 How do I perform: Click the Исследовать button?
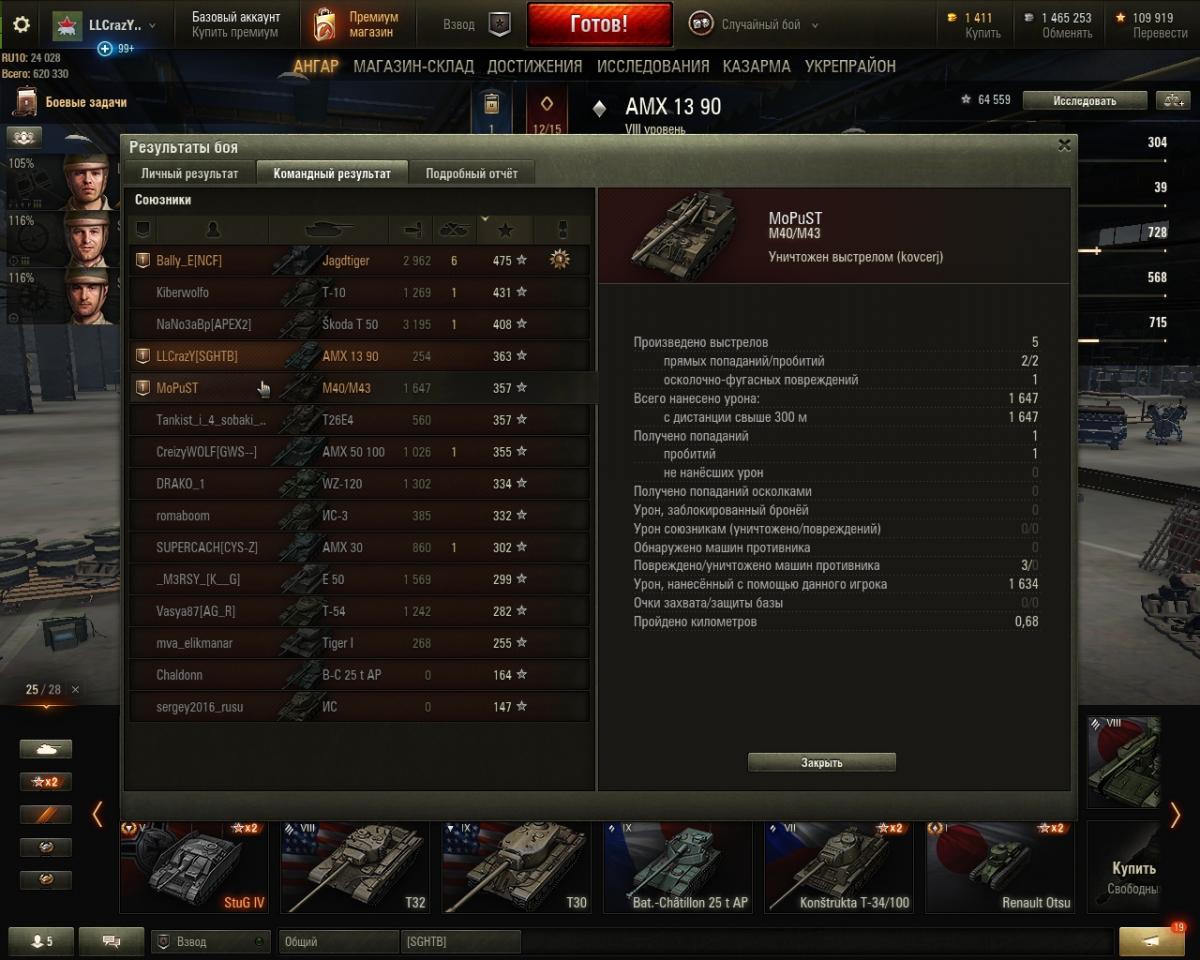tap(1084, 100)
